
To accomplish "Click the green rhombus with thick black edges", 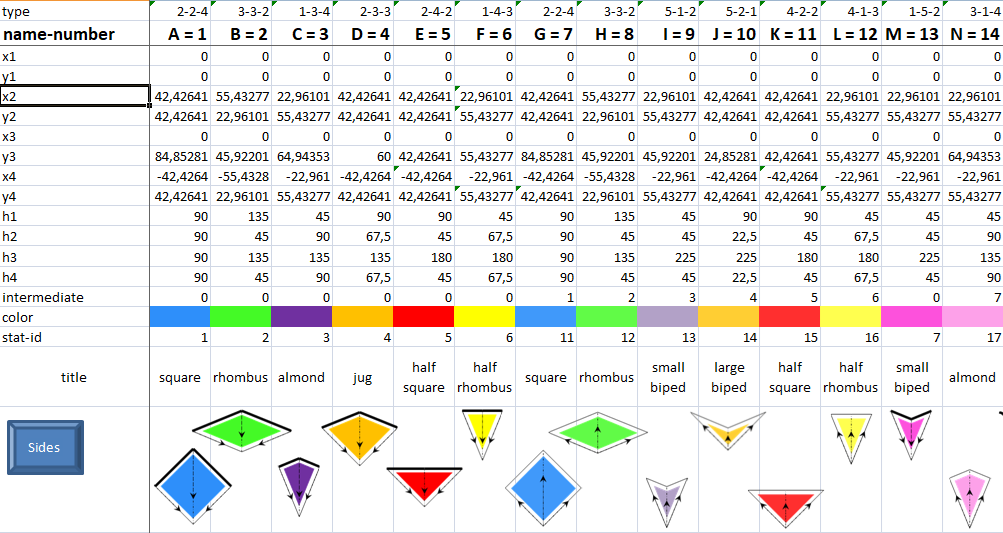I will click(241, 428).
